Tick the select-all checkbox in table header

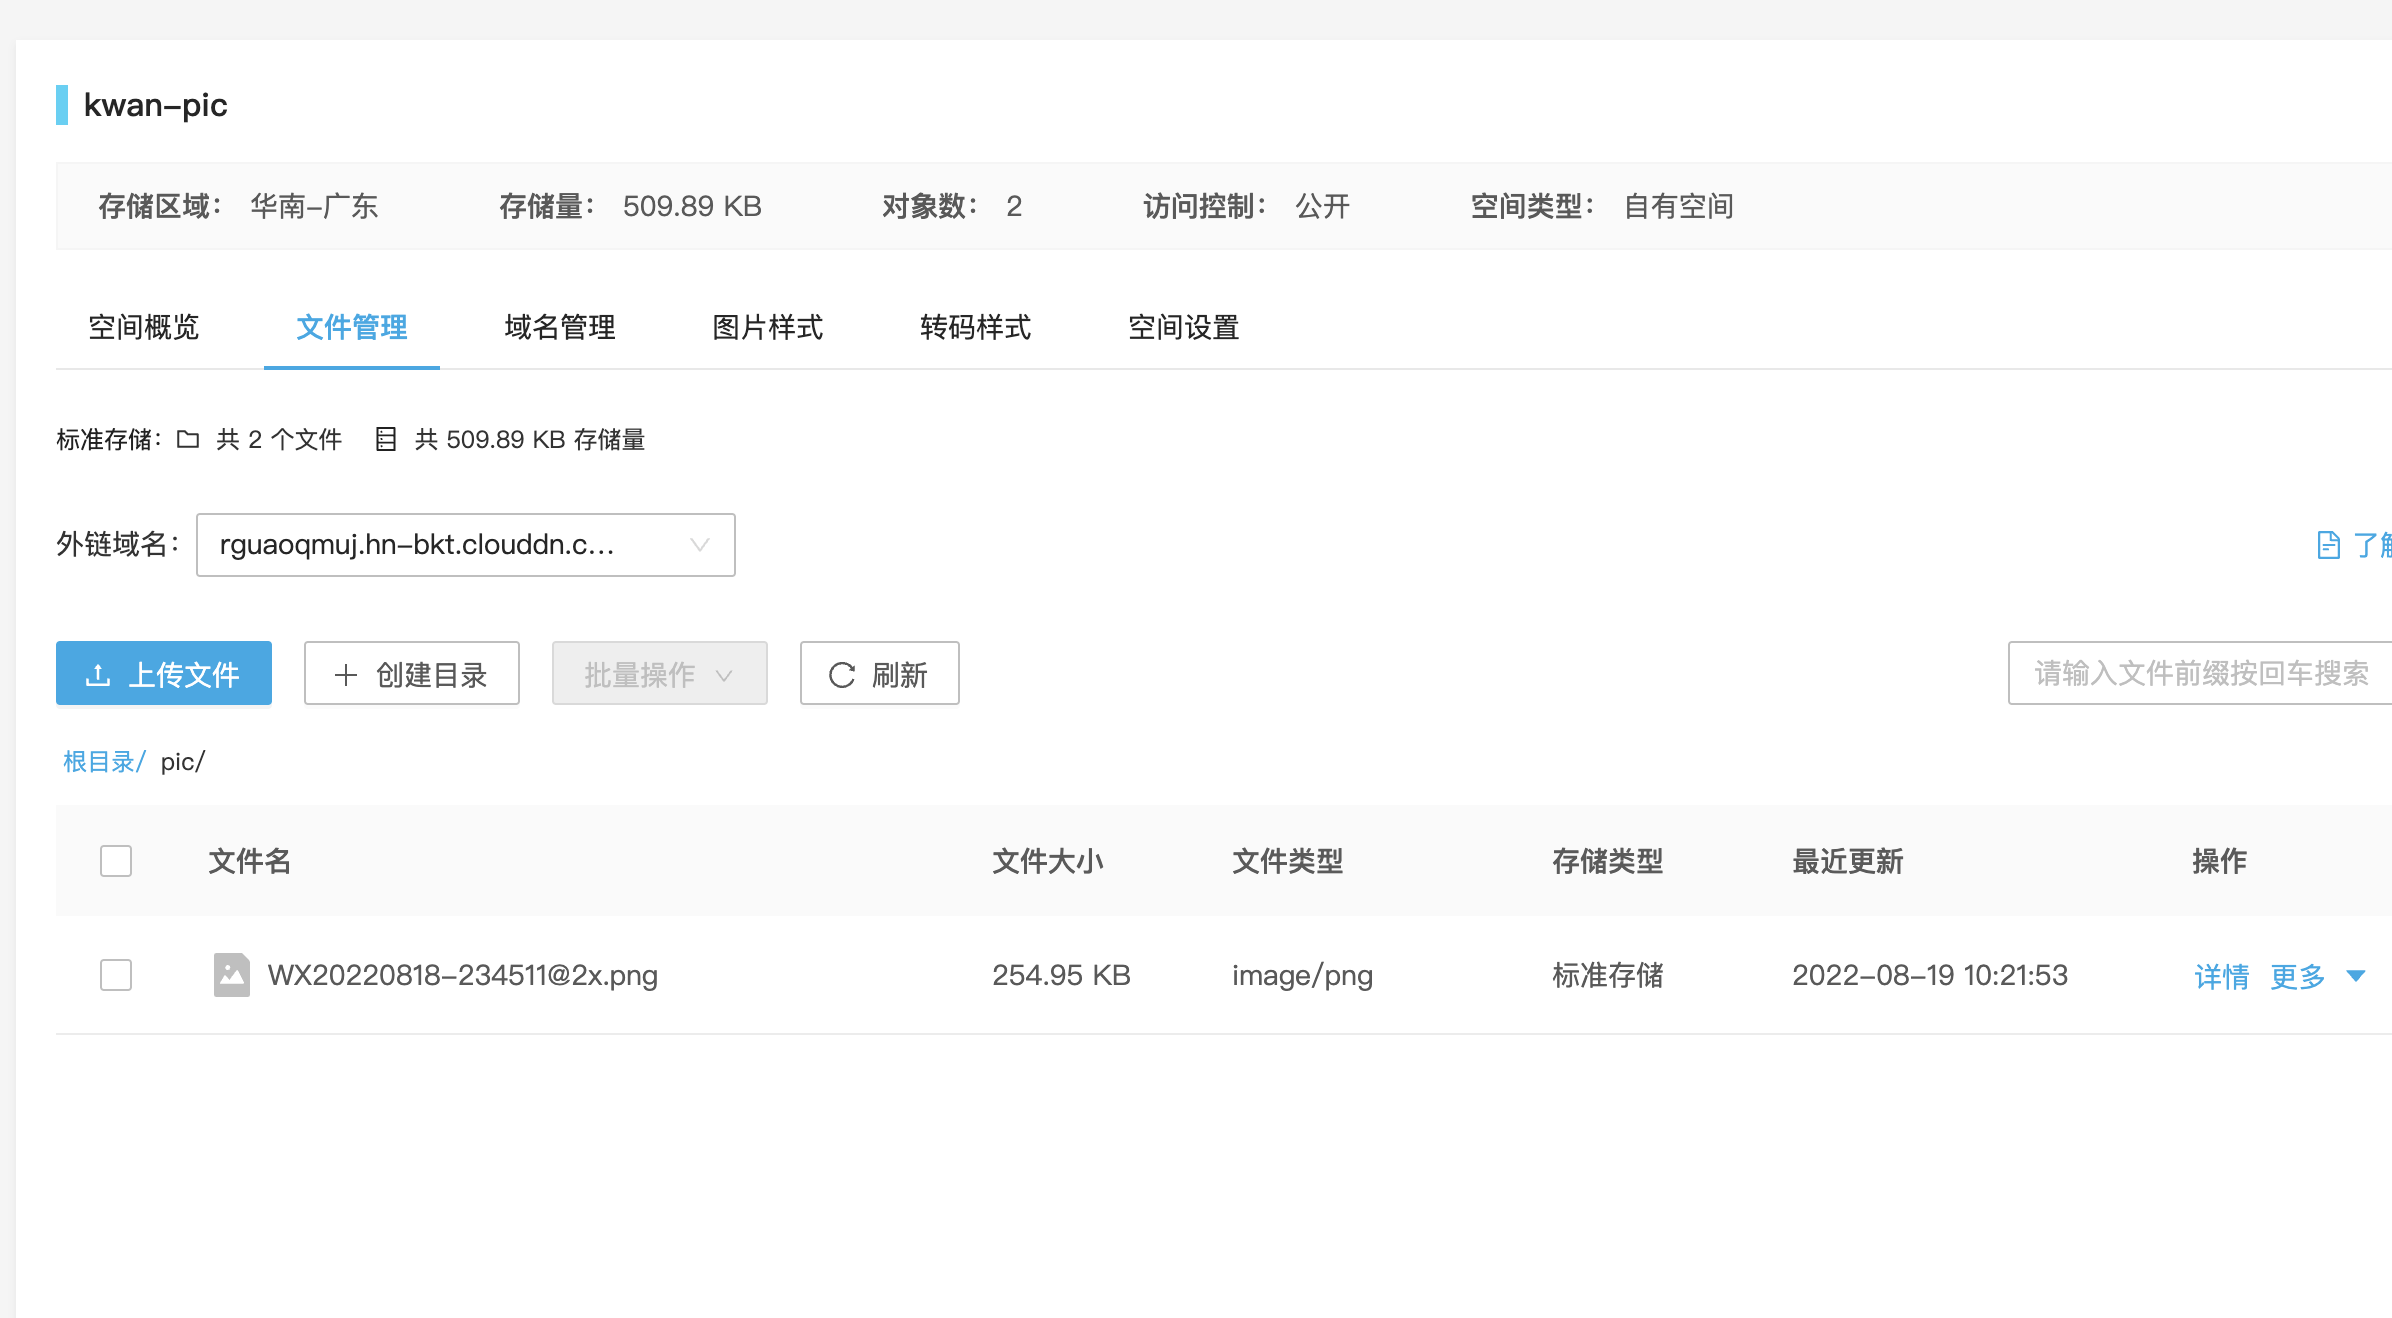point(116,861)
